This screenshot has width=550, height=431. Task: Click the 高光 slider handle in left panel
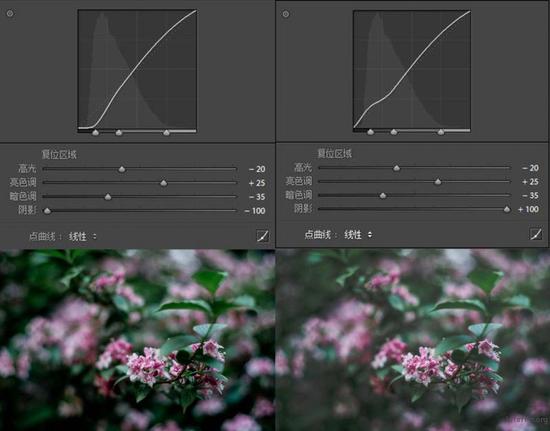pos(122,169)
